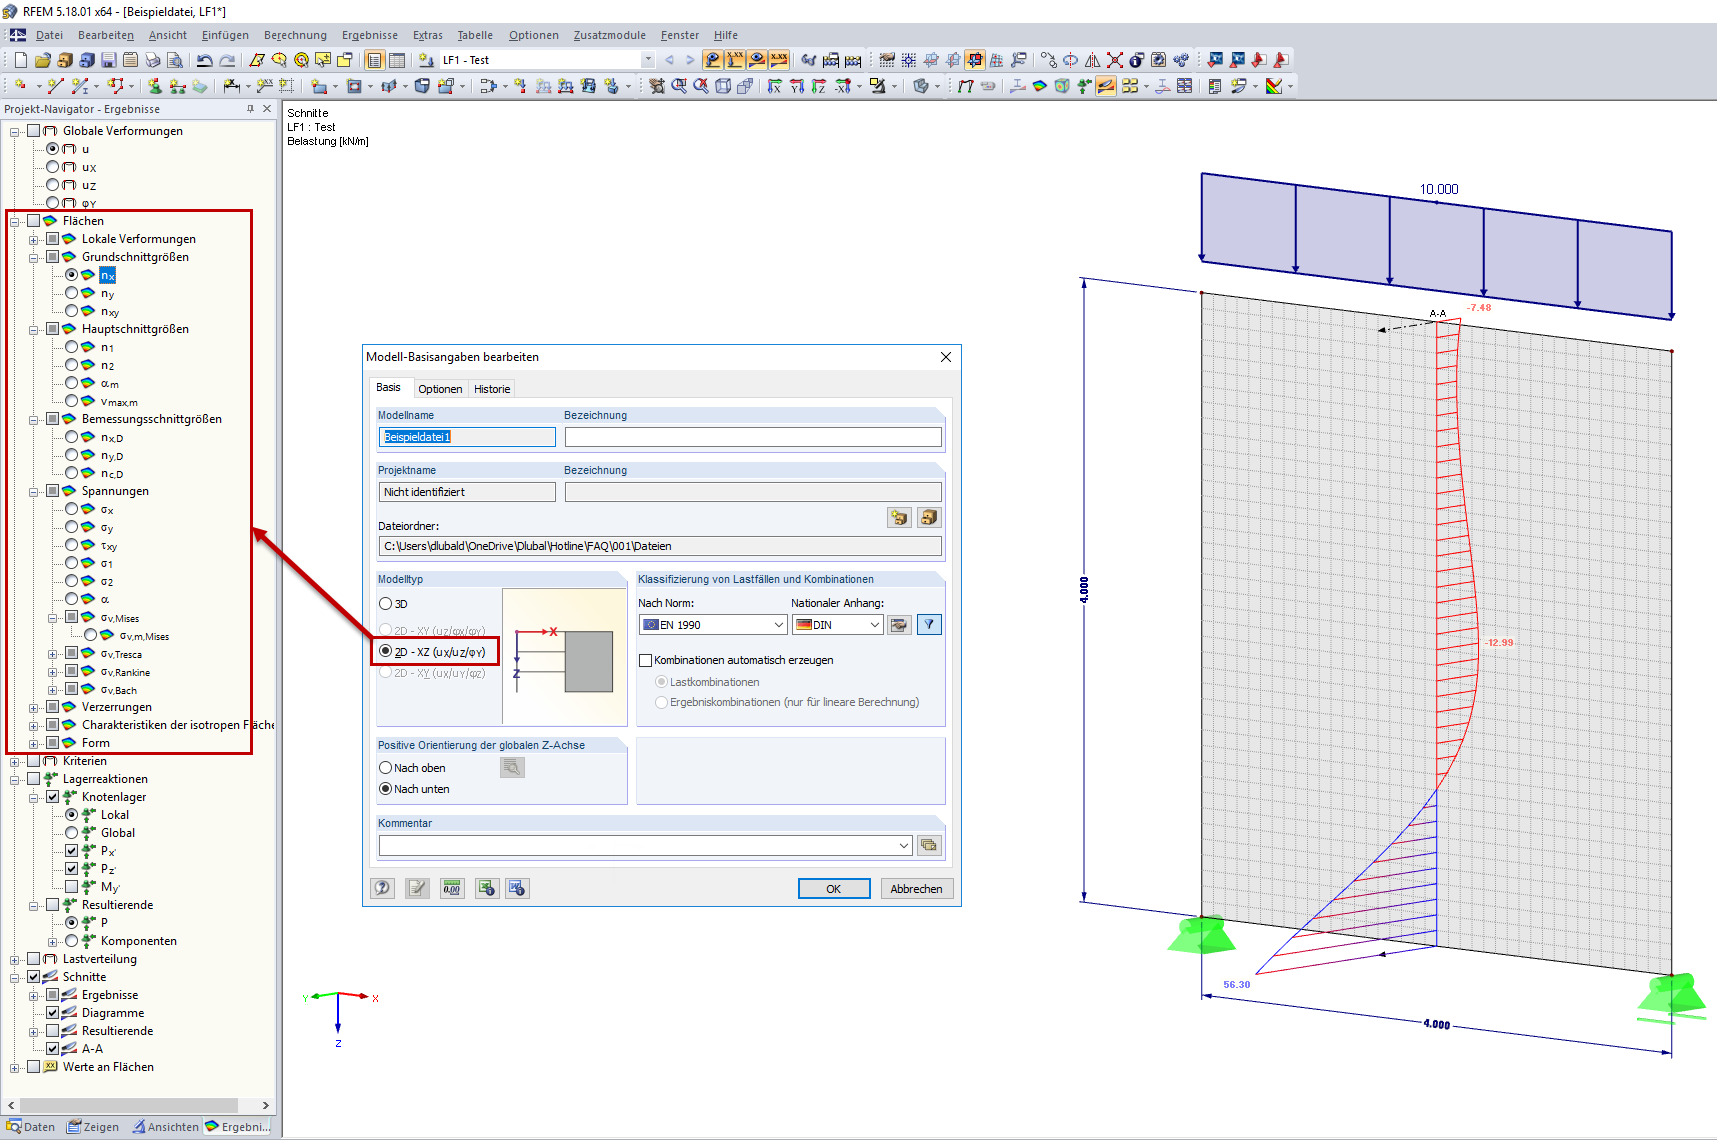Expand the Kriterien tree node
The height and width of the screenshot is (1140, 1717).
[15, 761]
